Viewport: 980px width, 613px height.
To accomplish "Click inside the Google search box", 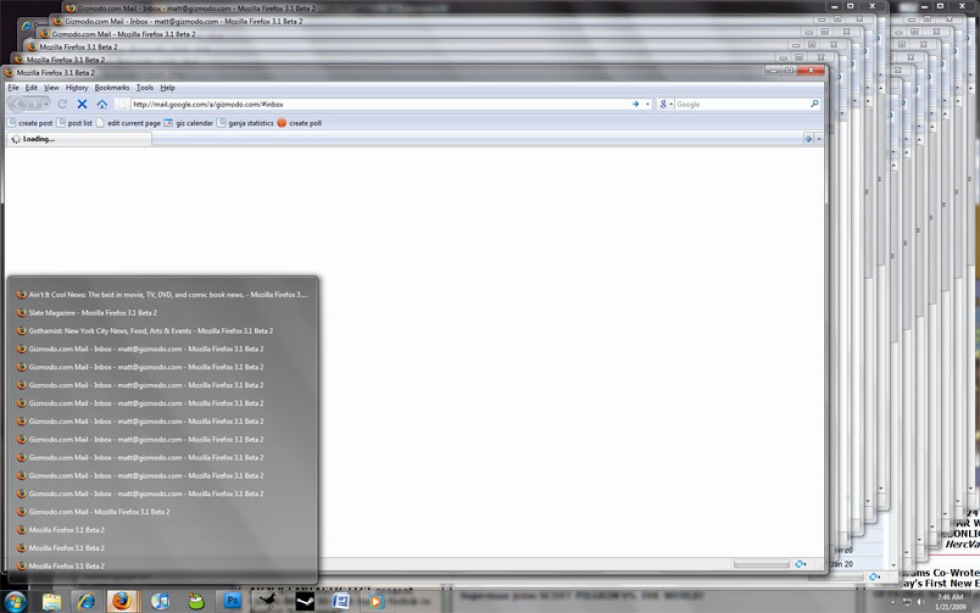I will click(x=741, y=104).
